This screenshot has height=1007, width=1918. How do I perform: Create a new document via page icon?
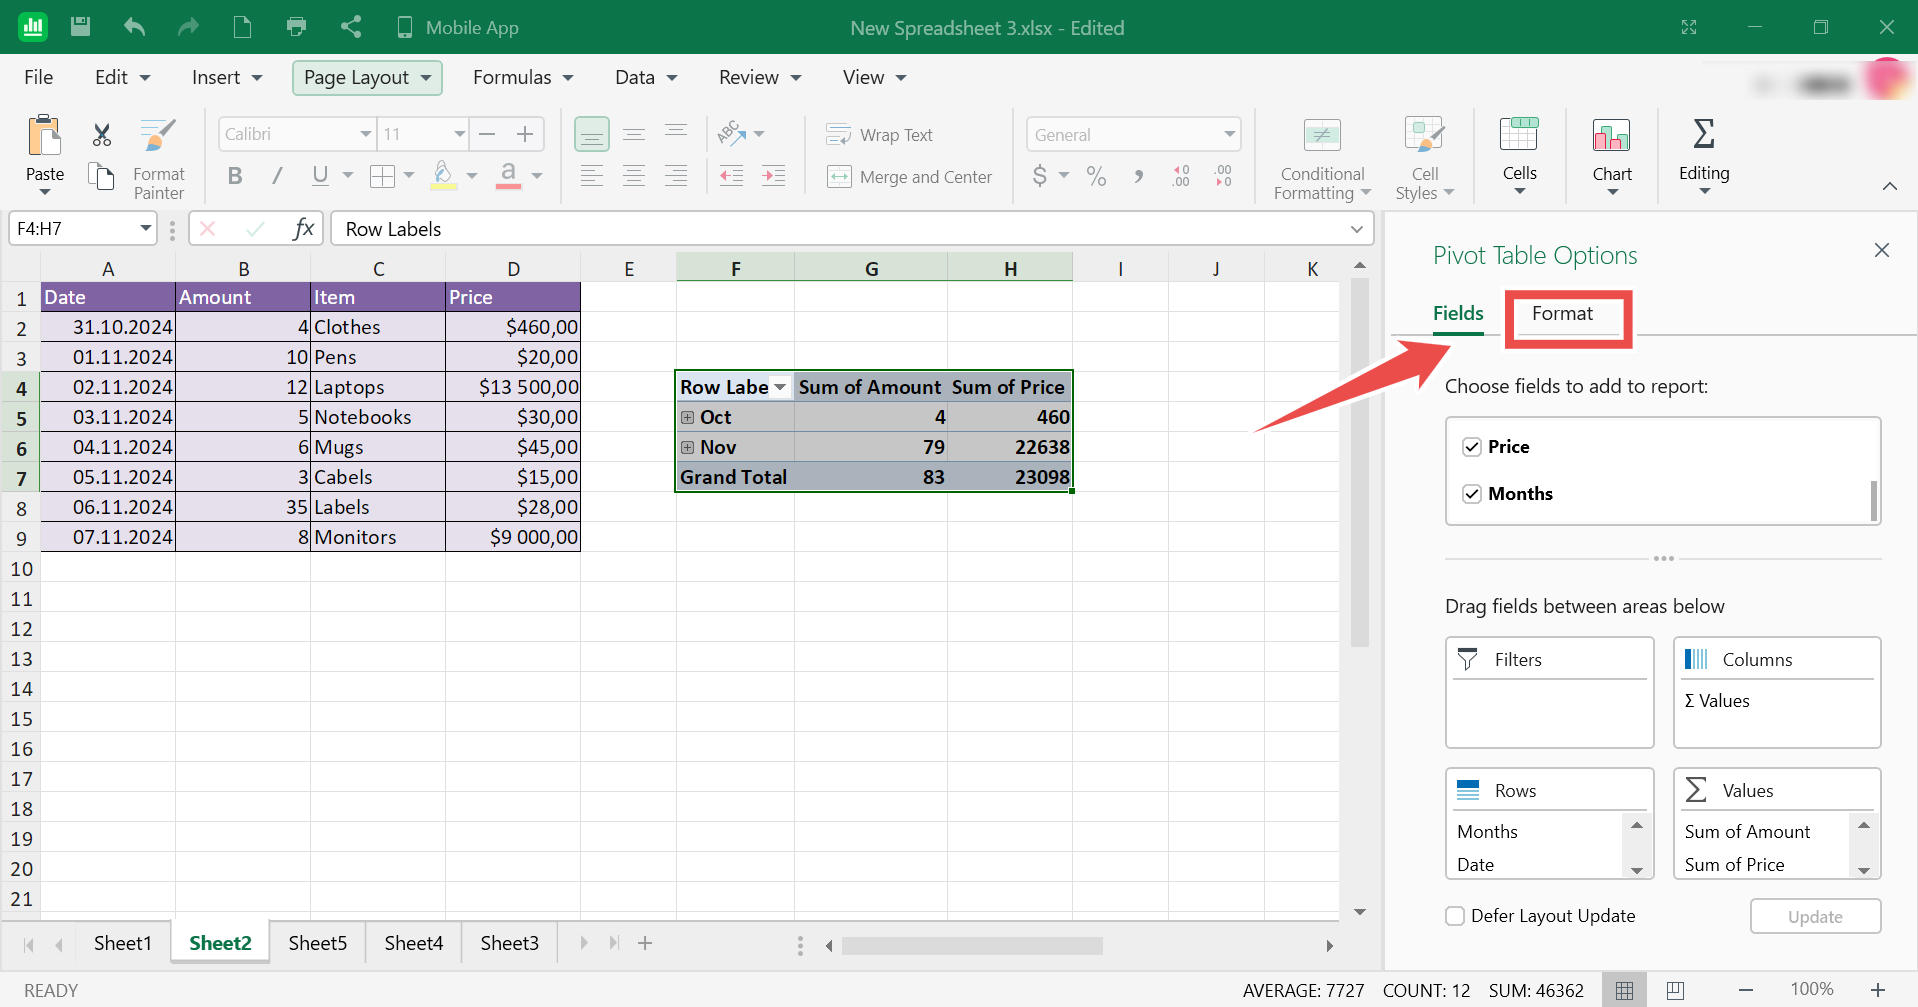[242, 27]
